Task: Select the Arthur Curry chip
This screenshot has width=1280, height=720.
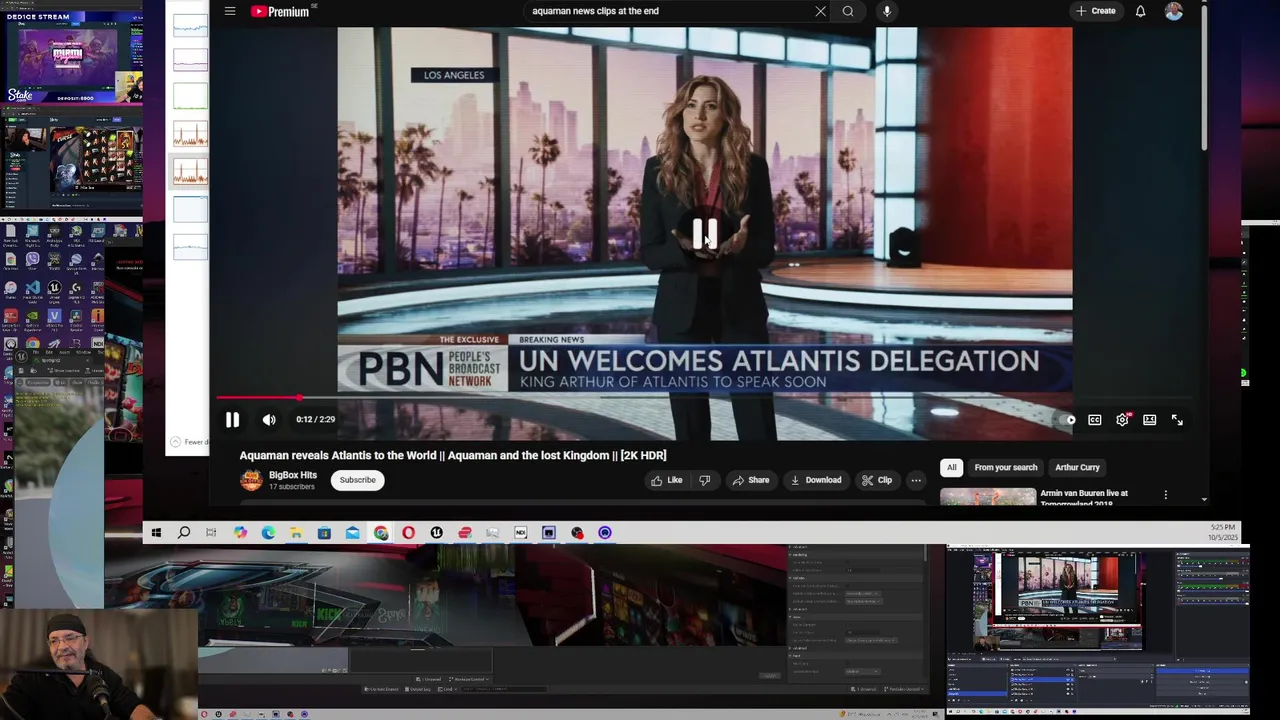Action: pos(1077,467)
